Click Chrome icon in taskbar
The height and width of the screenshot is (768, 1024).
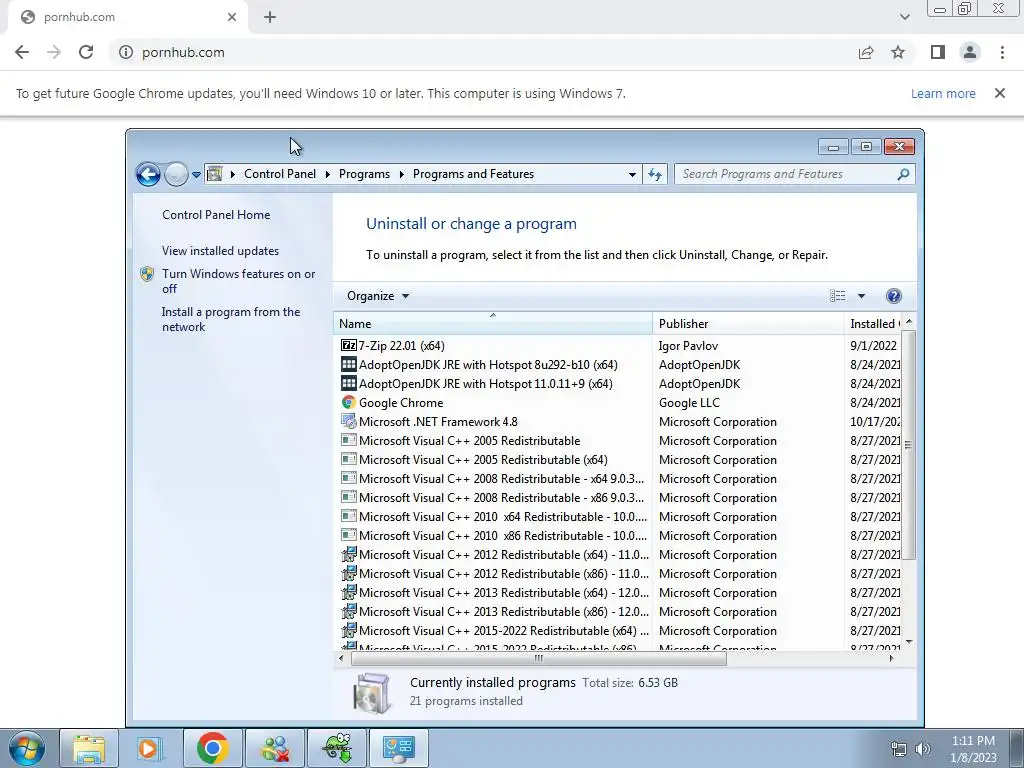click(x=212, y=748)
